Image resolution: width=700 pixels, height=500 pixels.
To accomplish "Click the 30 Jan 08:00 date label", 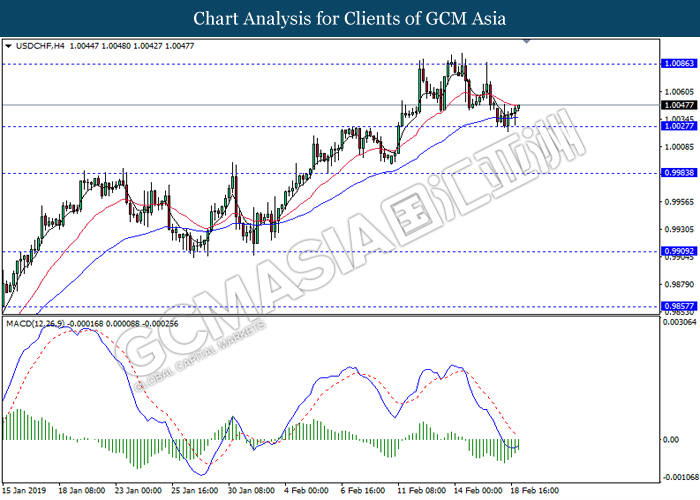I will pos(251,491).
